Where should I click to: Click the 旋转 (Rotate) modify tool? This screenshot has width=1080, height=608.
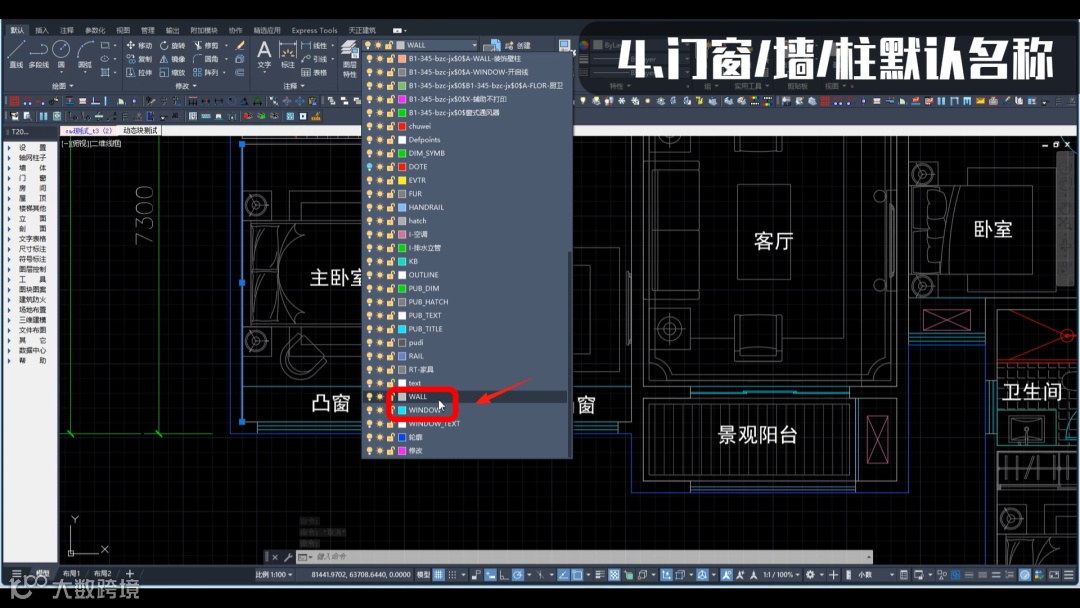pyautogui.click(x=172, y=45)
